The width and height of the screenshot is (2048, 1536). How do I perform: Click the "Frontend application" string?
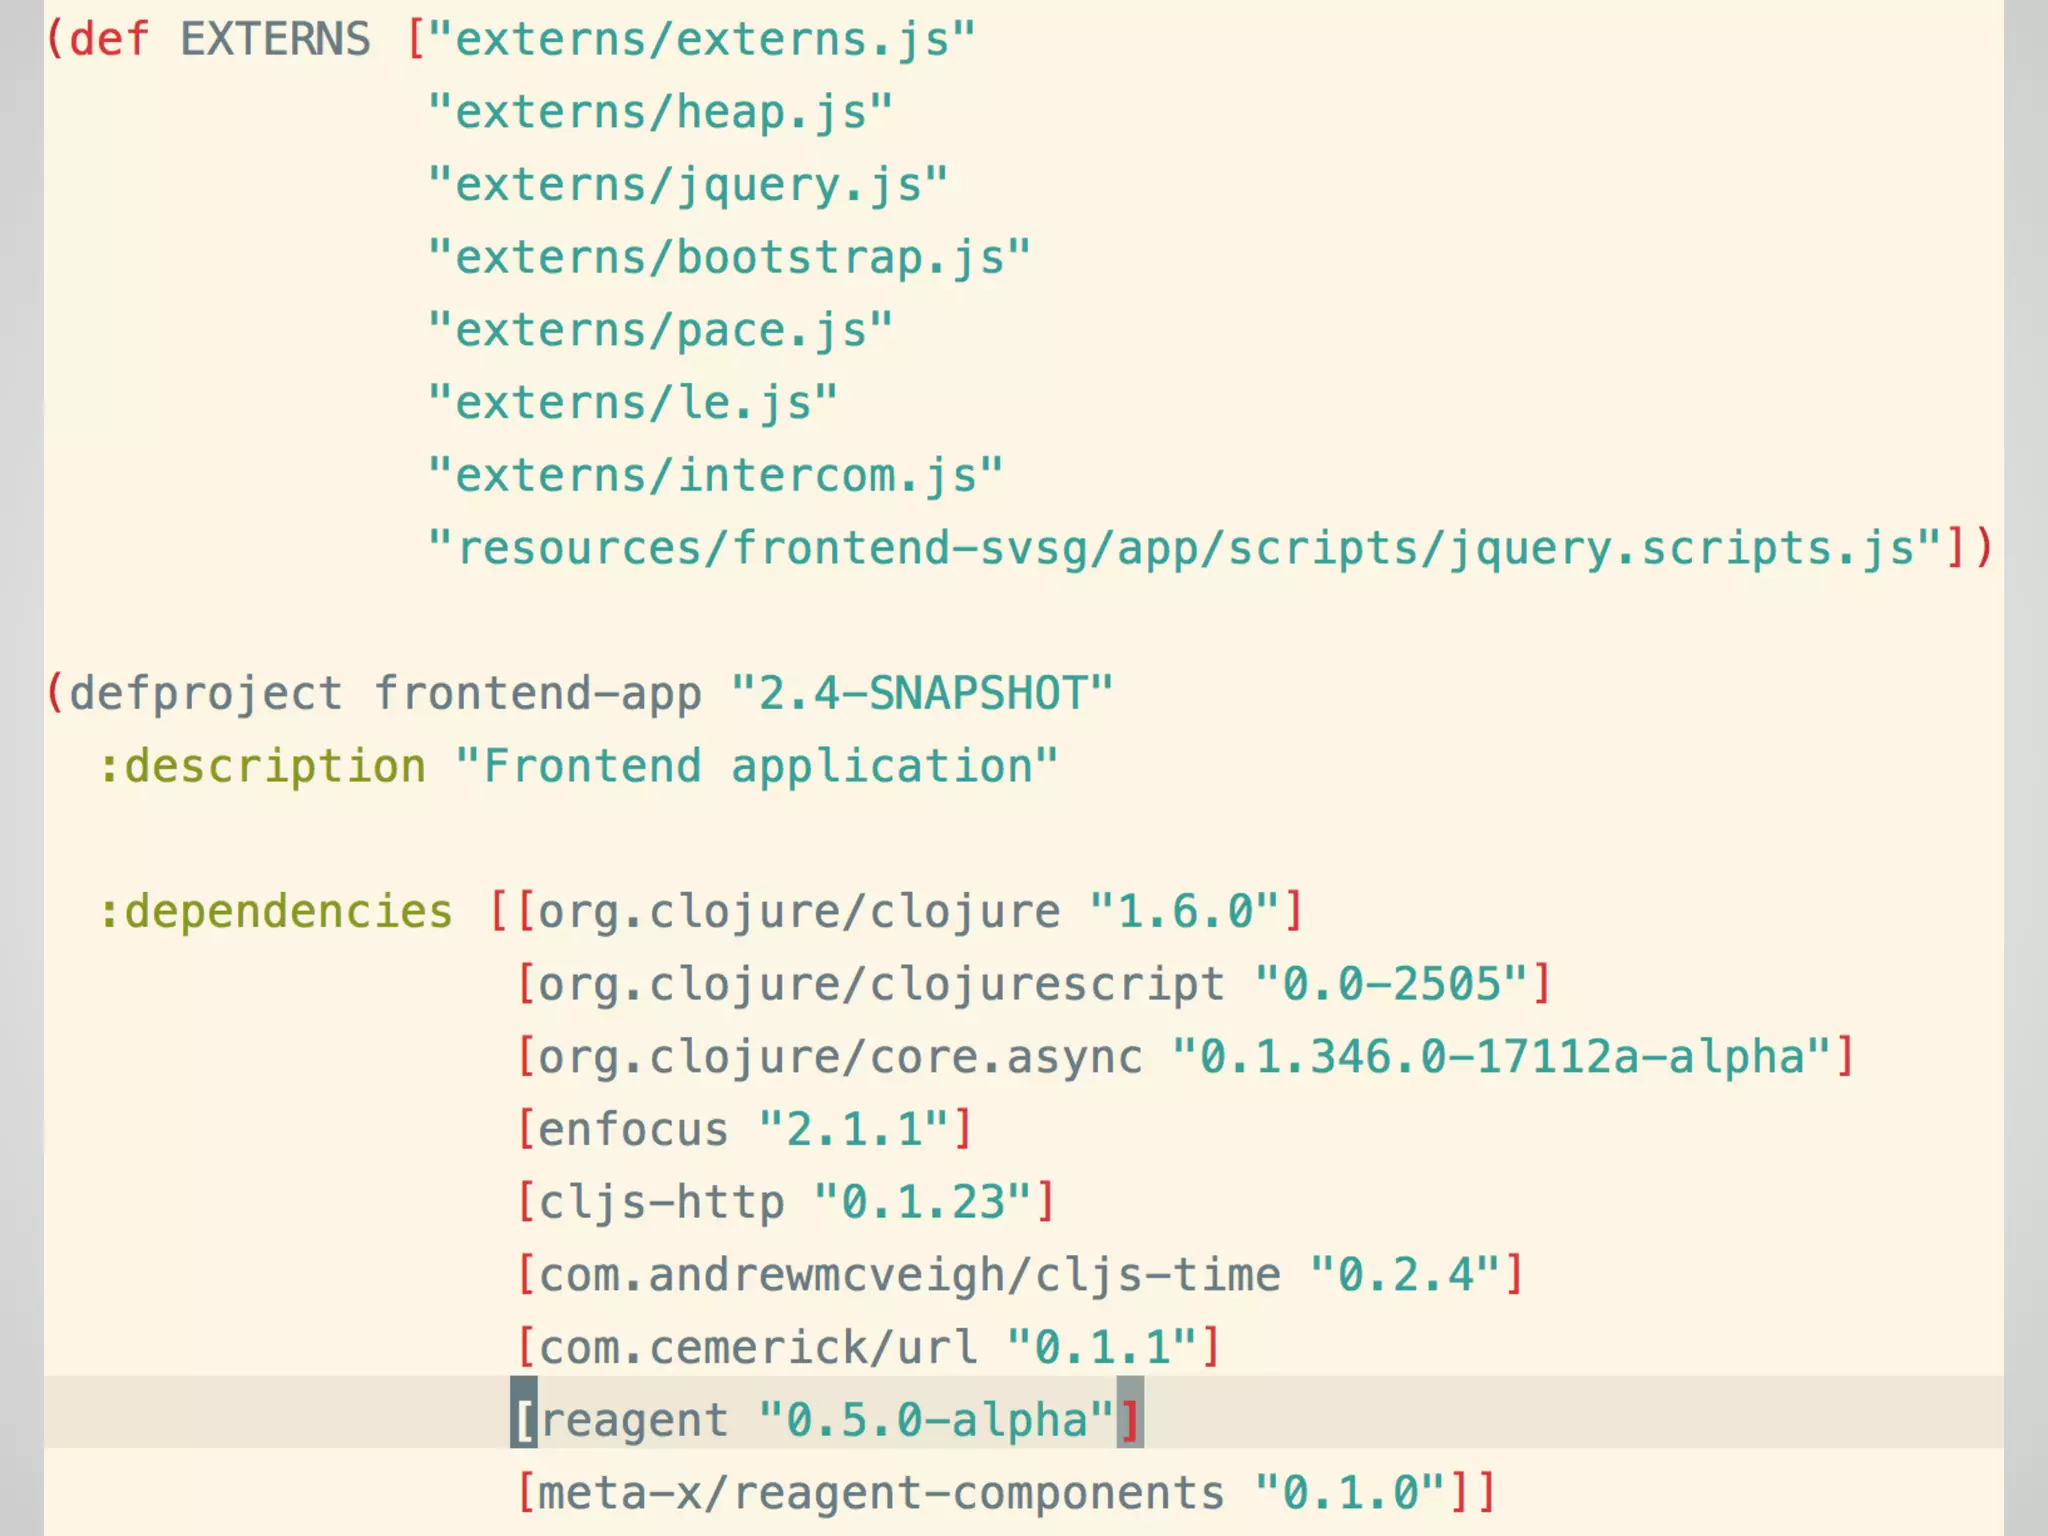[x=756, y=767]
